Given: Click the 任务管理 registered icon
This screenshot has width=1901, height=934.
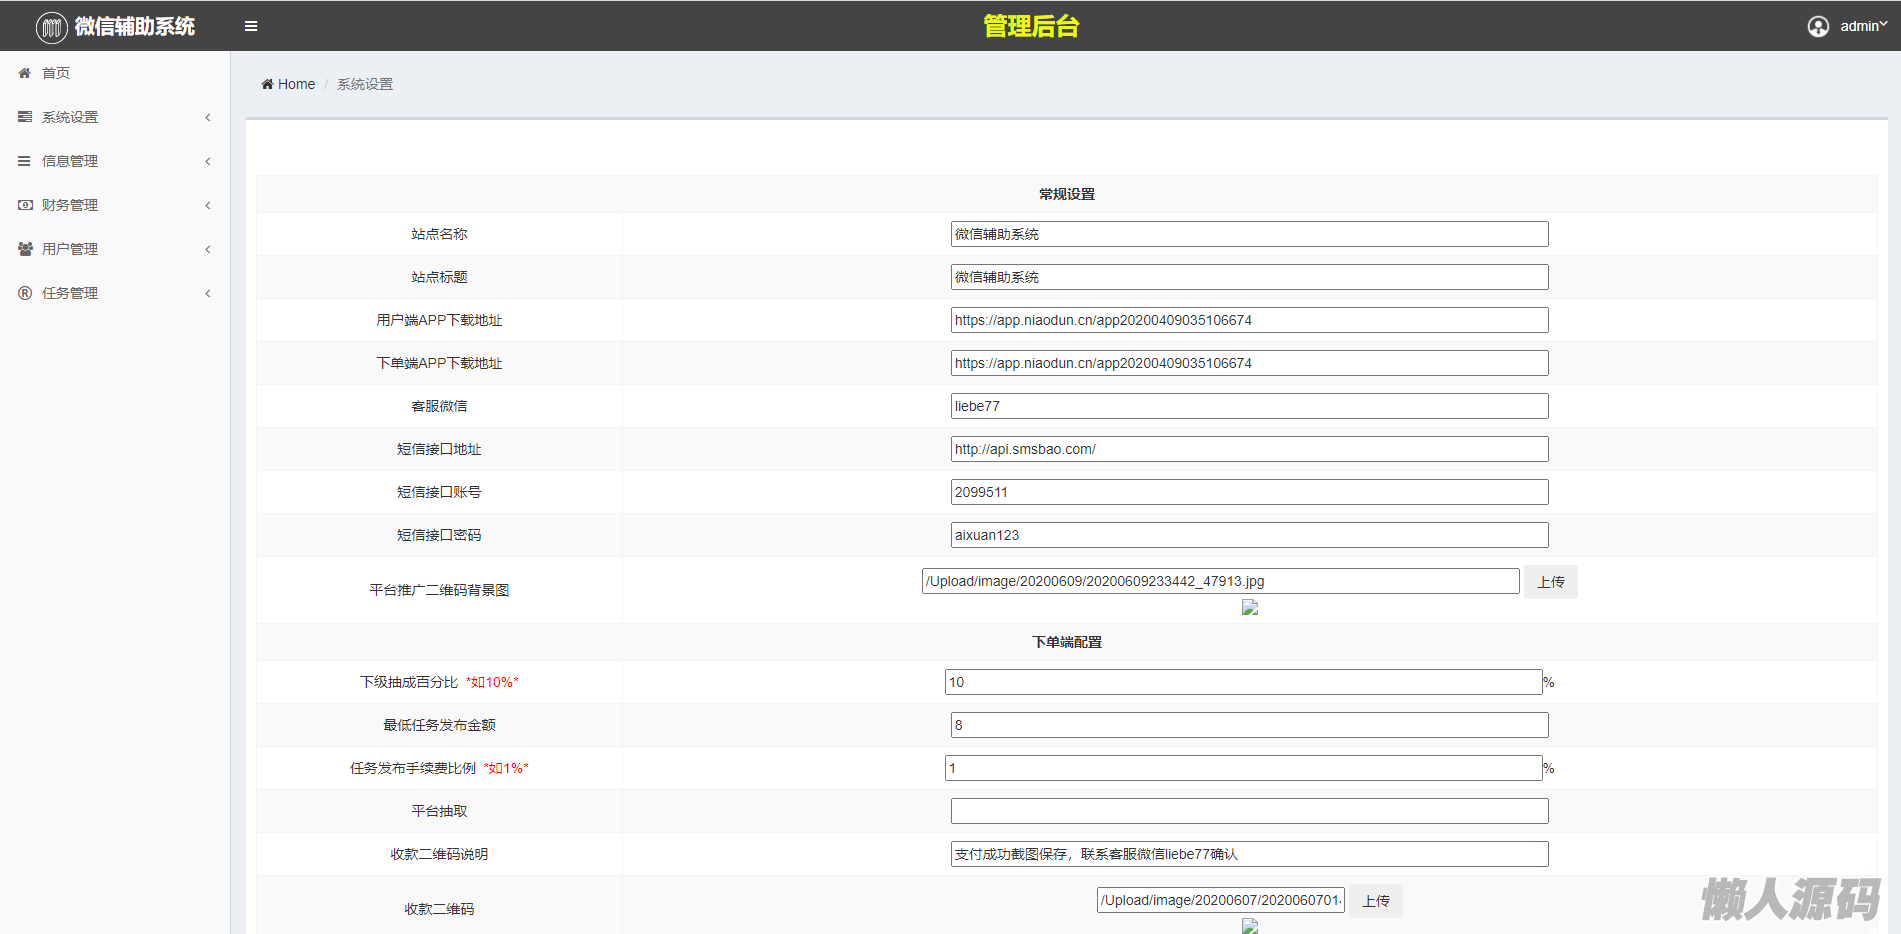Looking at the screenshot, I should [x=25, y=293].
